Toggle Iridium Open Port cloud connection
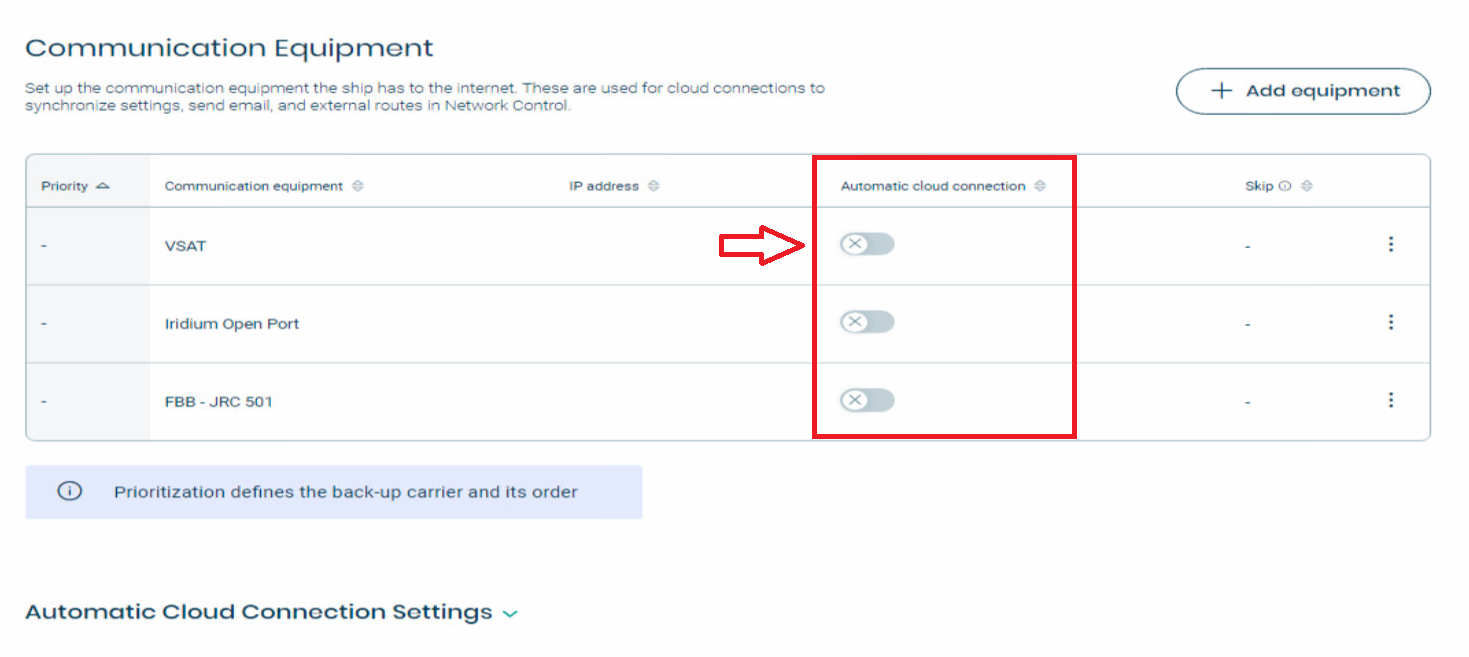 click(866, 322)
